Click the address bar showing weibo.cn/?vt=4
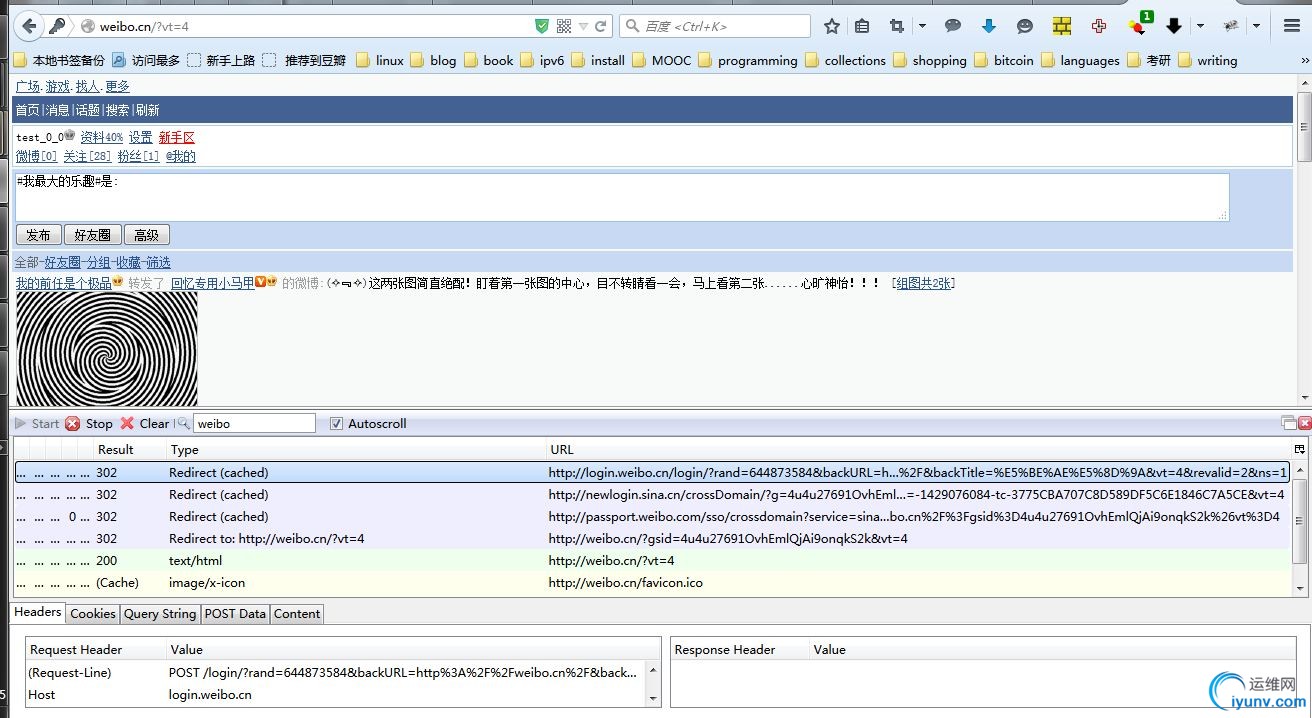The height and width of the screenshot is (718, 1312). 315,26
